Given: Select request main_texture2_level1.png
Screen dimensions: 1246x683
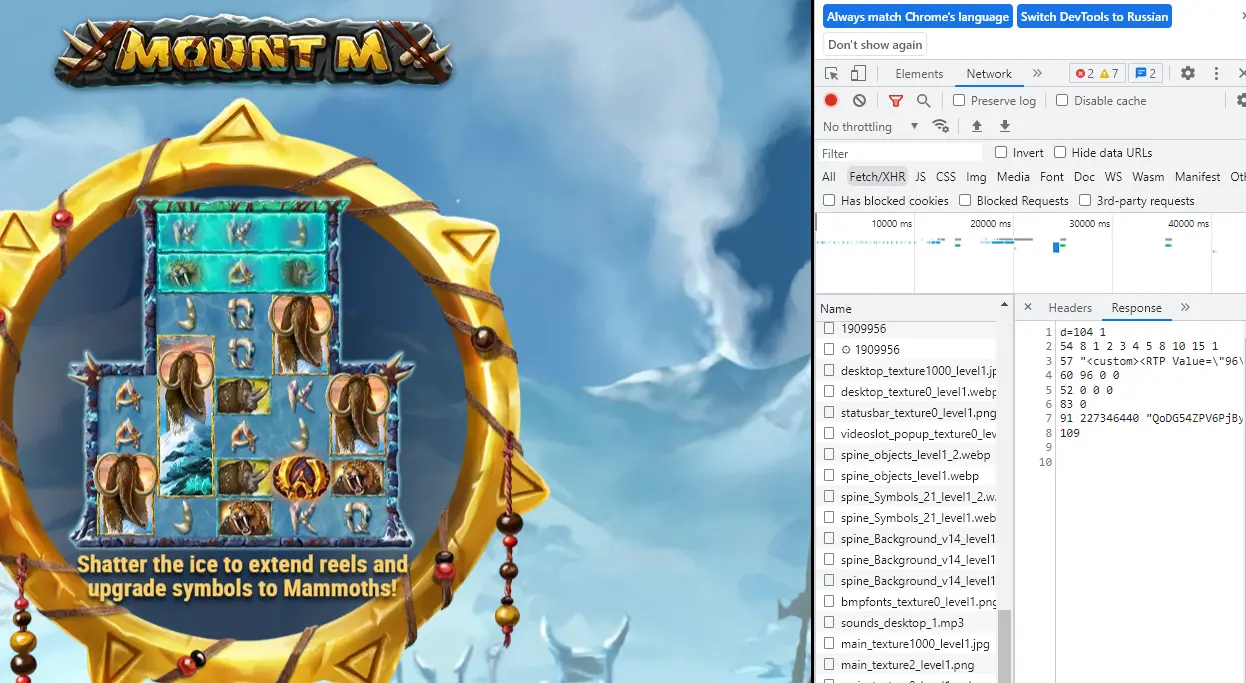Looking at the screenshot, I should coord(906,665).
